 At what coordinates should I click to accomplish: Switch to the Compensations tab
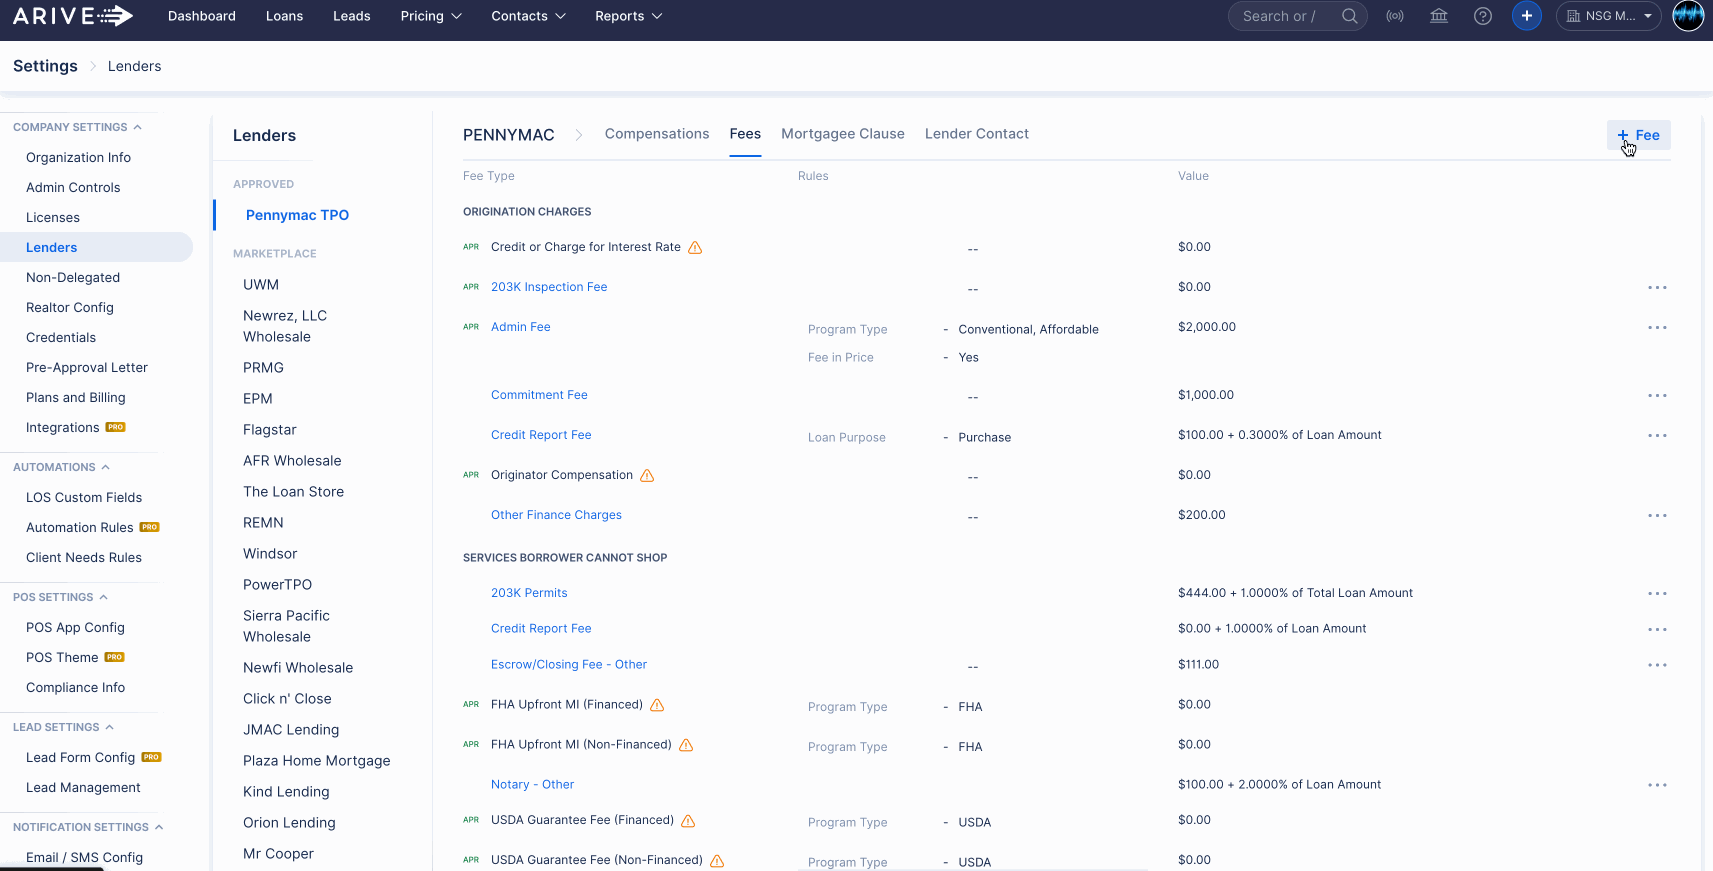pyautogui.click(x=657, y=134)
